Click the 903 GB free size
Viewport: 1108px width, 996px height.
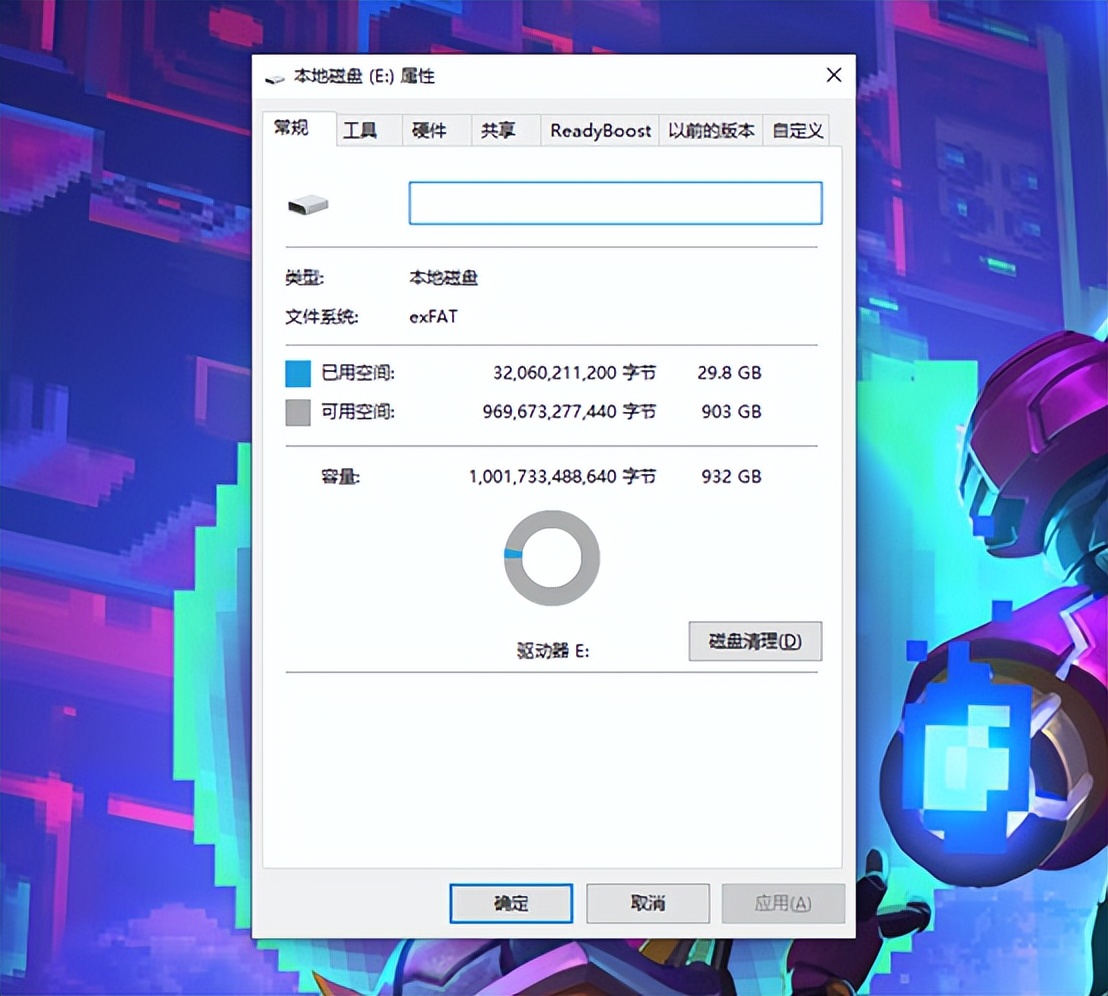point(731,411)
